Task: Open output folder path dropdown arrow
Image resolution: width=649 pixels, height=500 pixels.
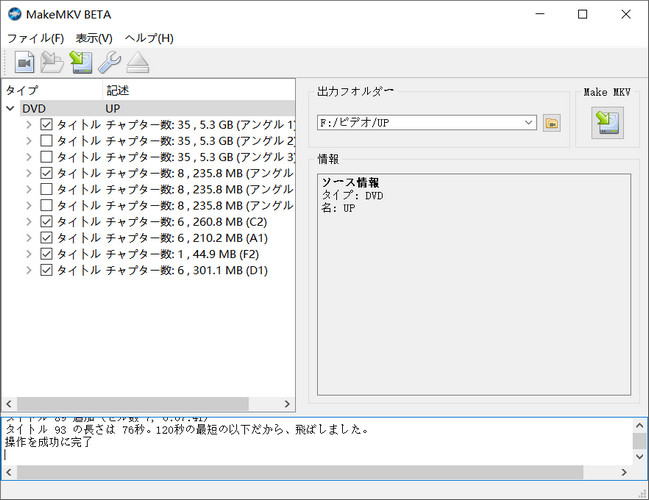Action: (529, 123)
